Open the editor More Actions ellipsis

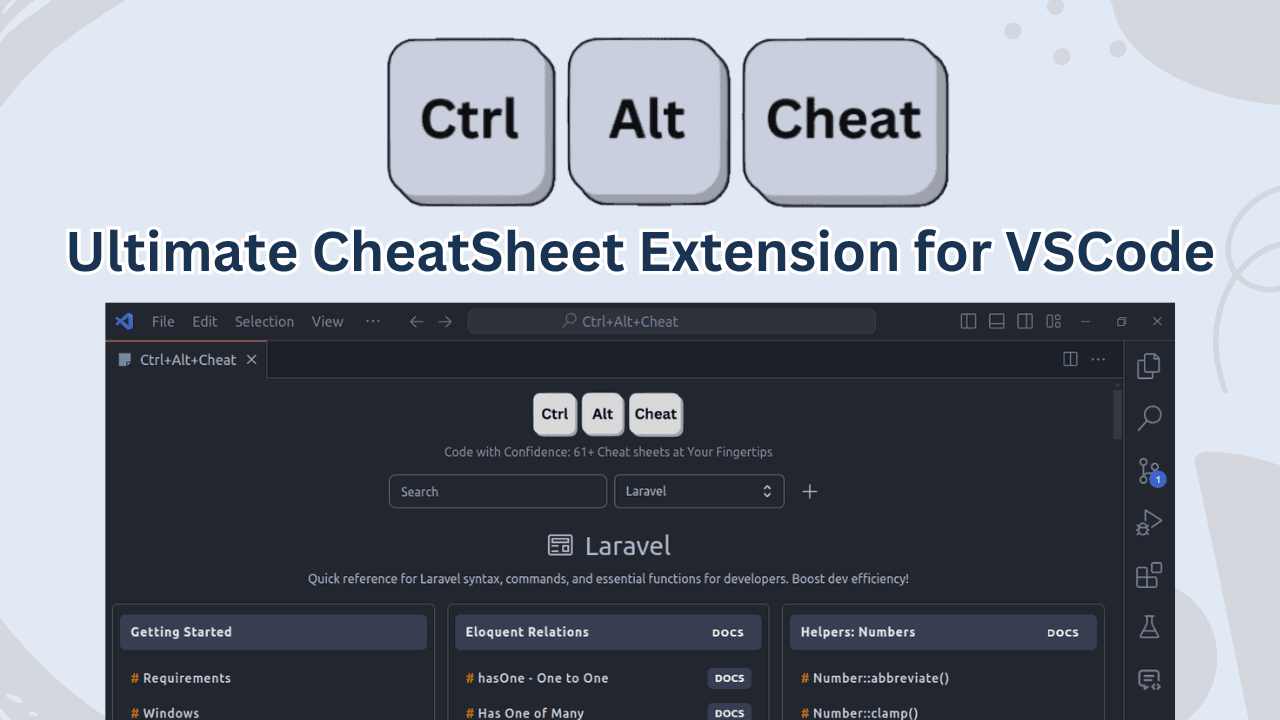[1098, 359]
